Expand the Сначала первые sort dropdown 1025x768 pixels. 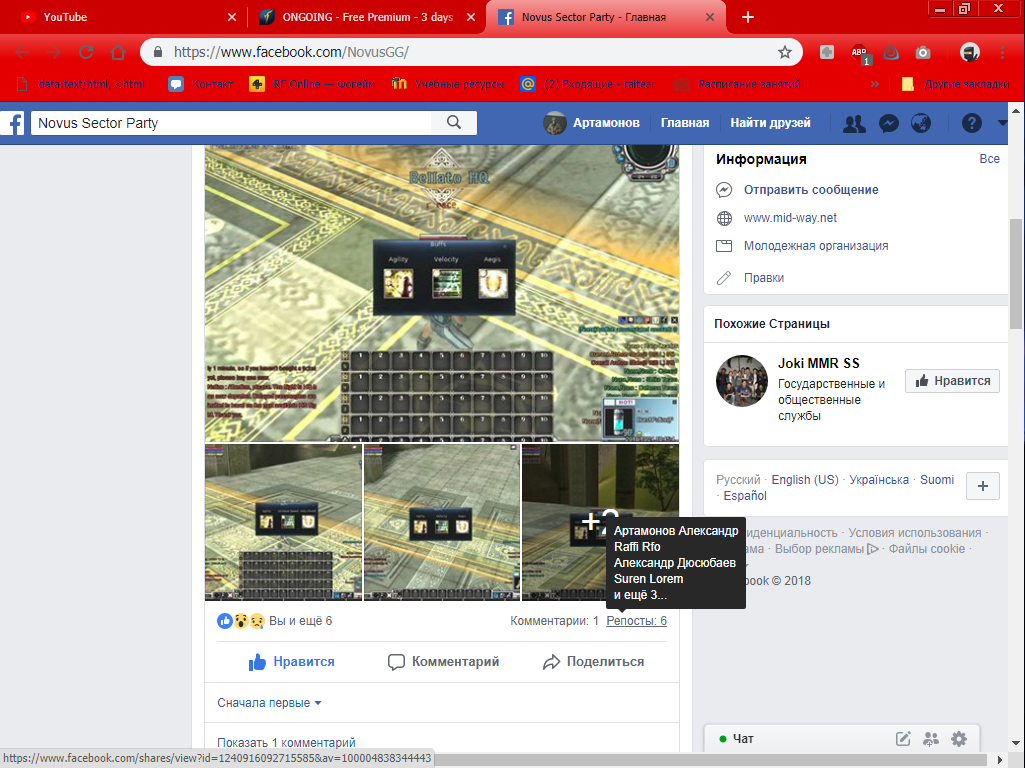(x=269, y=703)
